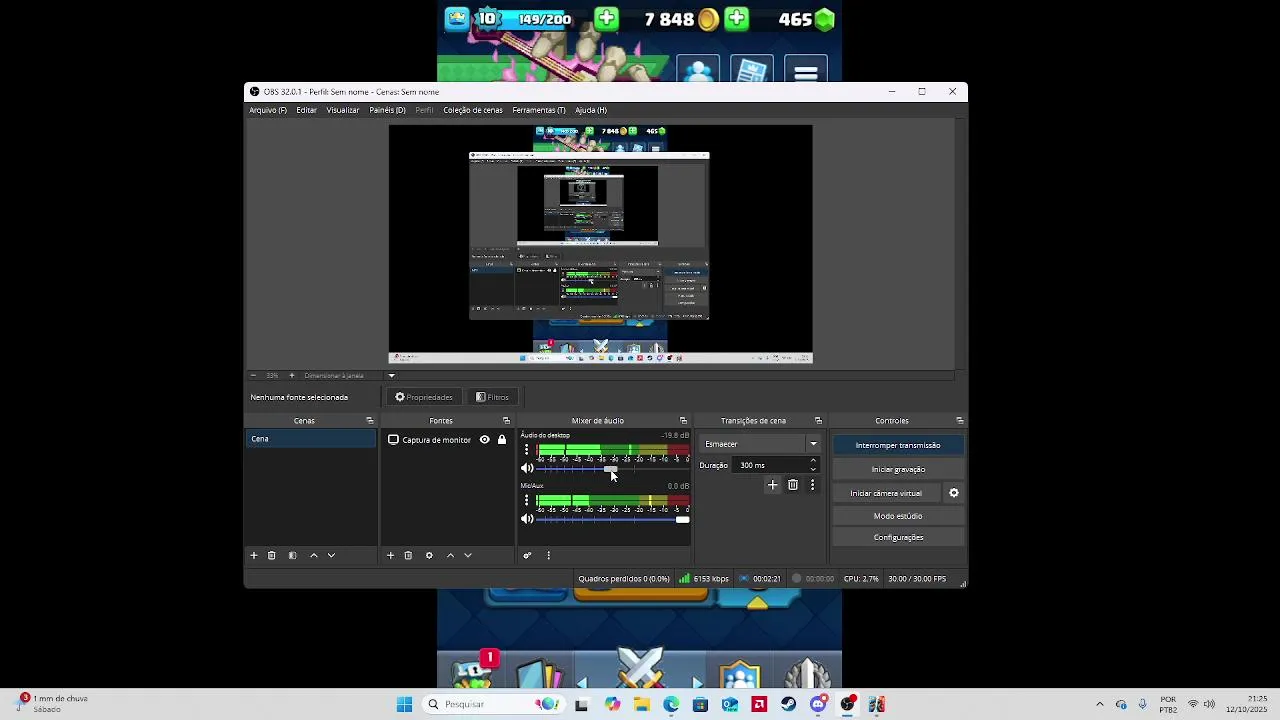Select the Captura de monitor source row
Screen dimensions: 1280x720
[x=447, y=440]
